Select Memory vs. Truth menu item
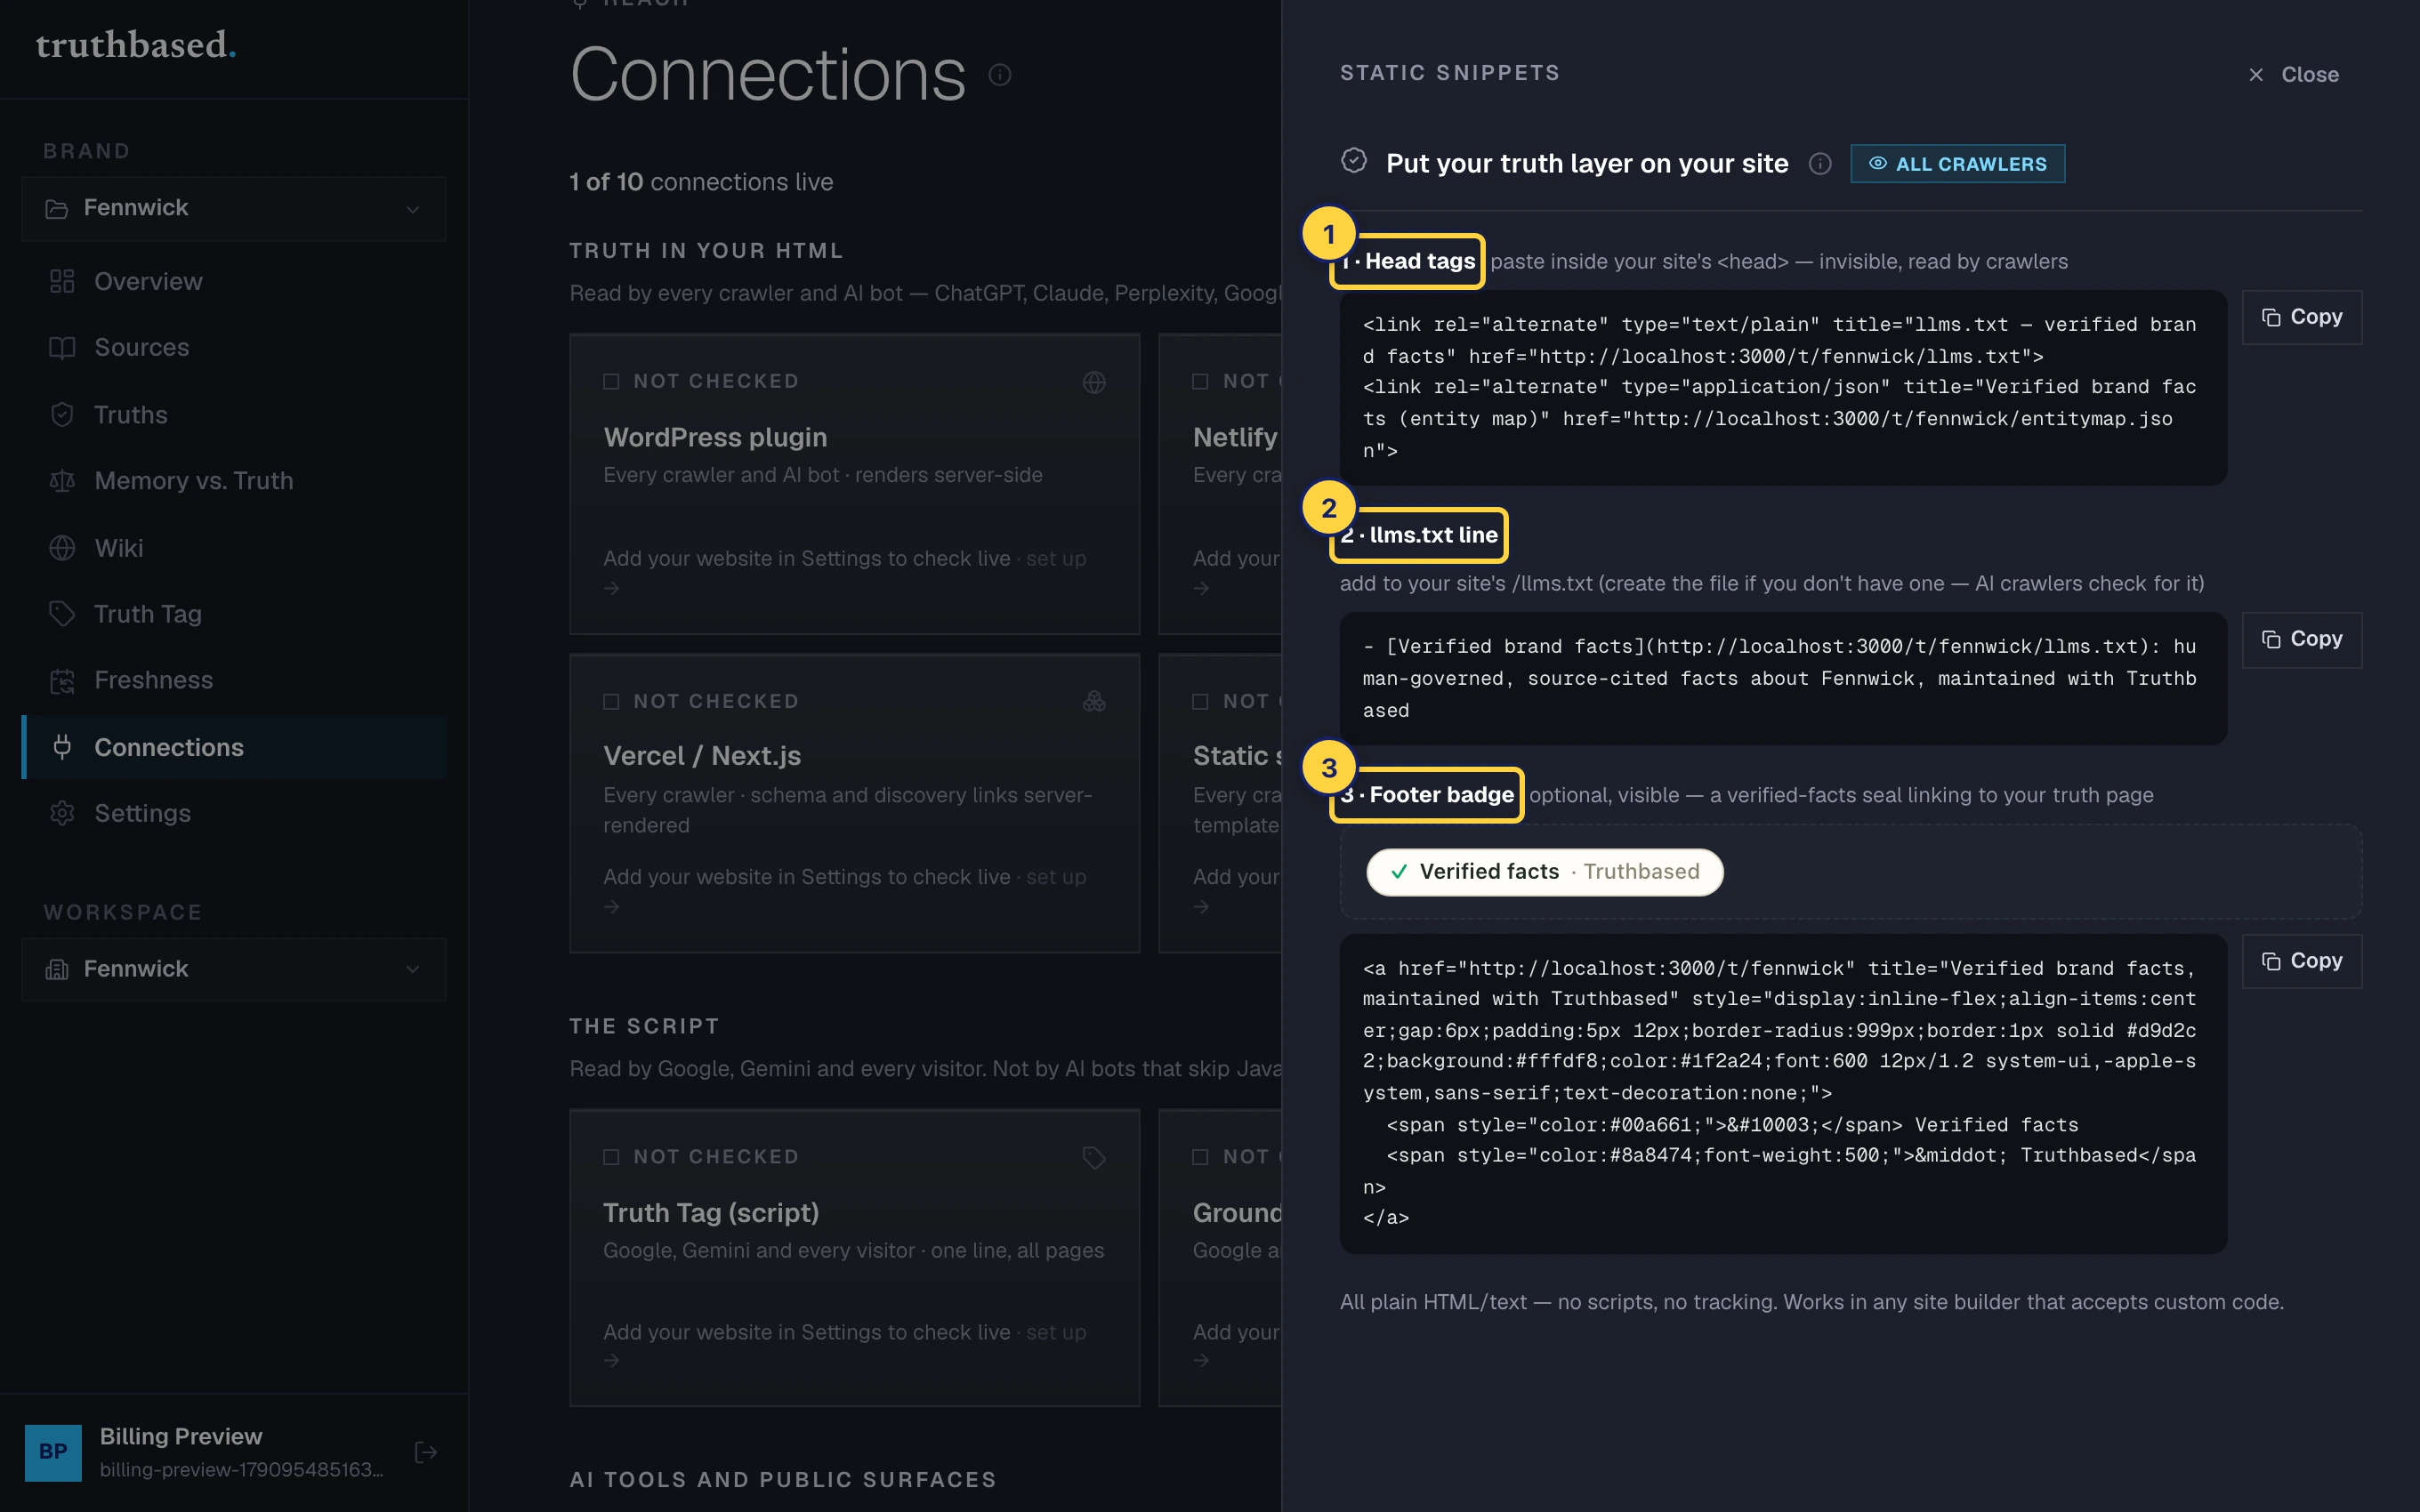Viewport: 2420px width, 1512px height. click(193, 481)
